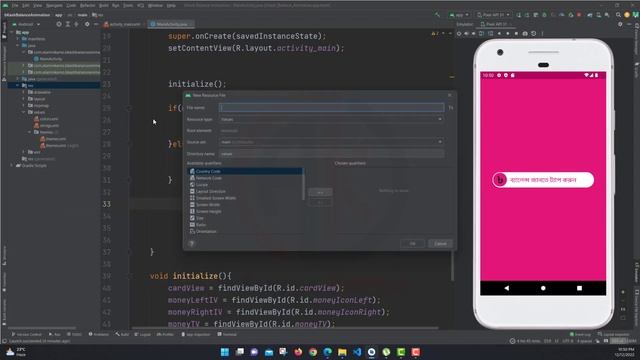Collapse the res folder in project tree

pos(18,86)
